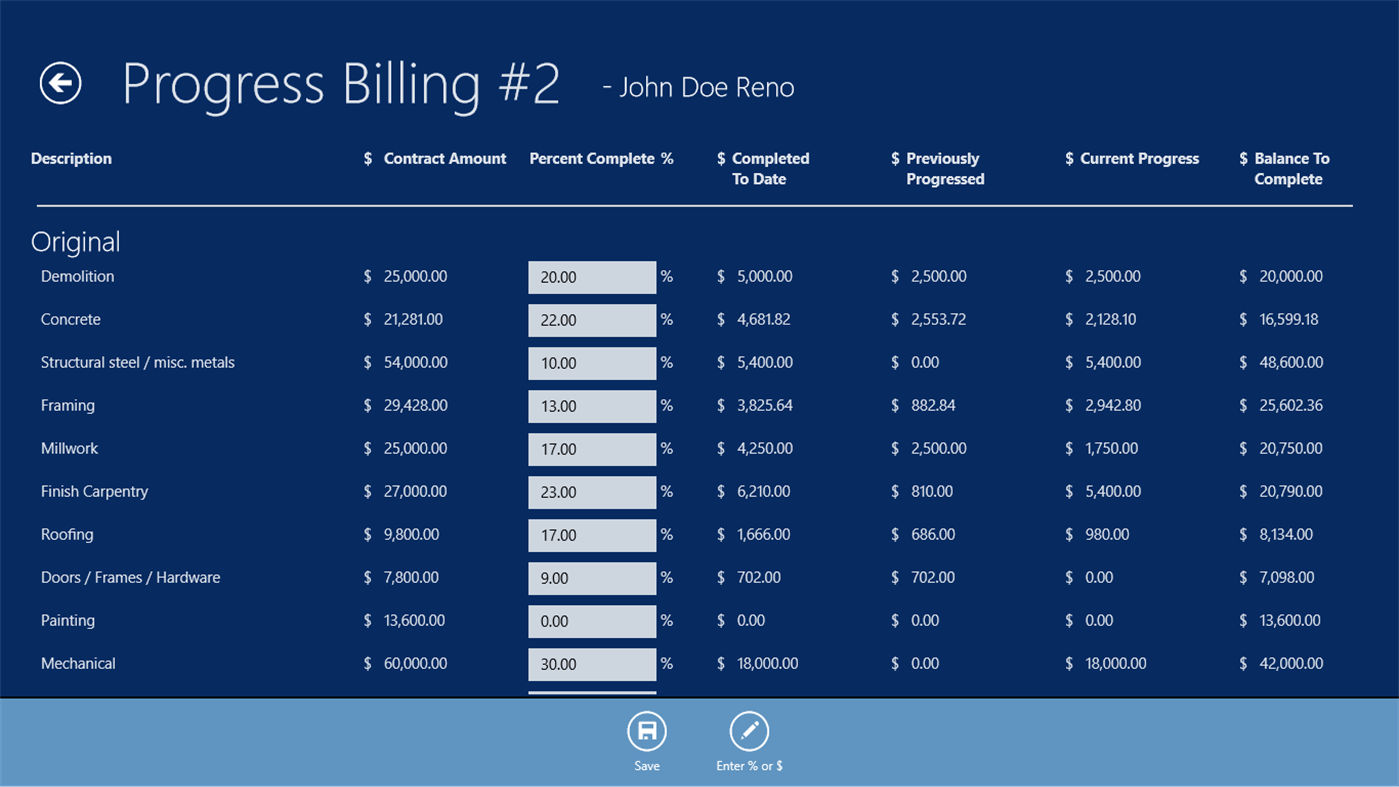Click the $ icon on Balance To Complete header
Image resolution: width=1399 pixels, height=787 pixels.
[x=1243, y=158]
